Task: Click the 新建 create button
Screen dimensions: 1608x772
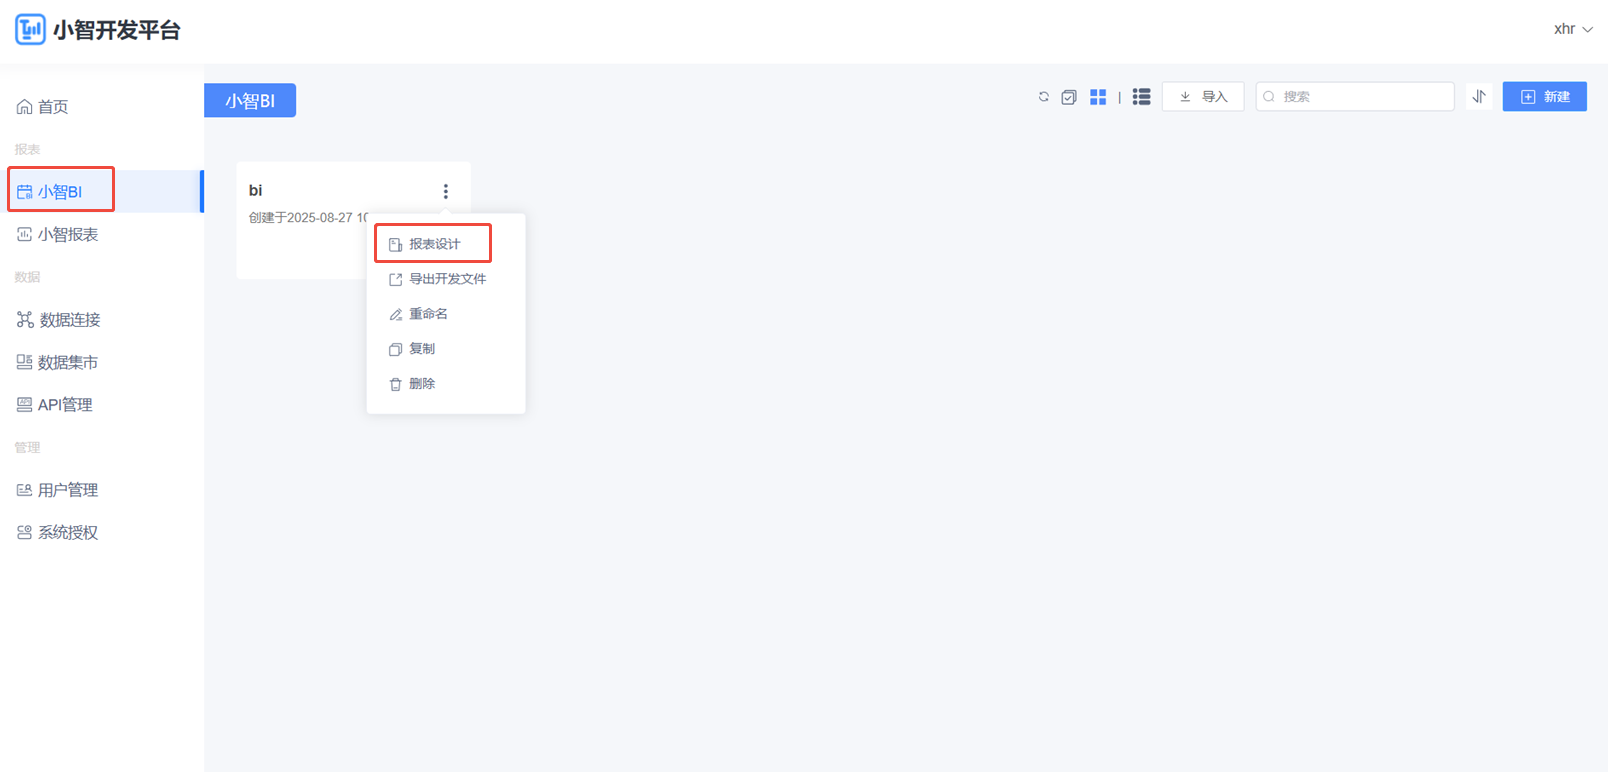Action: (1544, 97)
